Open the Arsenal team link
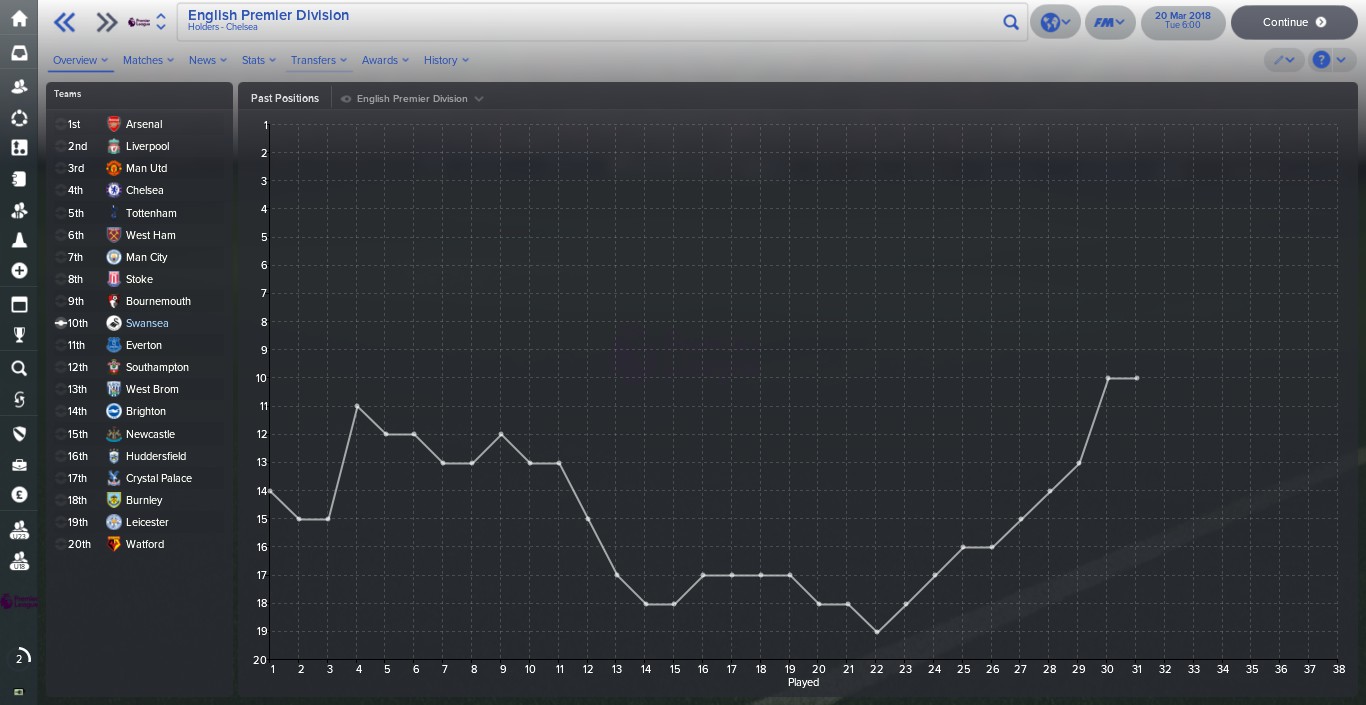Image resolution: width=1366 pixels, height=705 pixels. [144, 124]
